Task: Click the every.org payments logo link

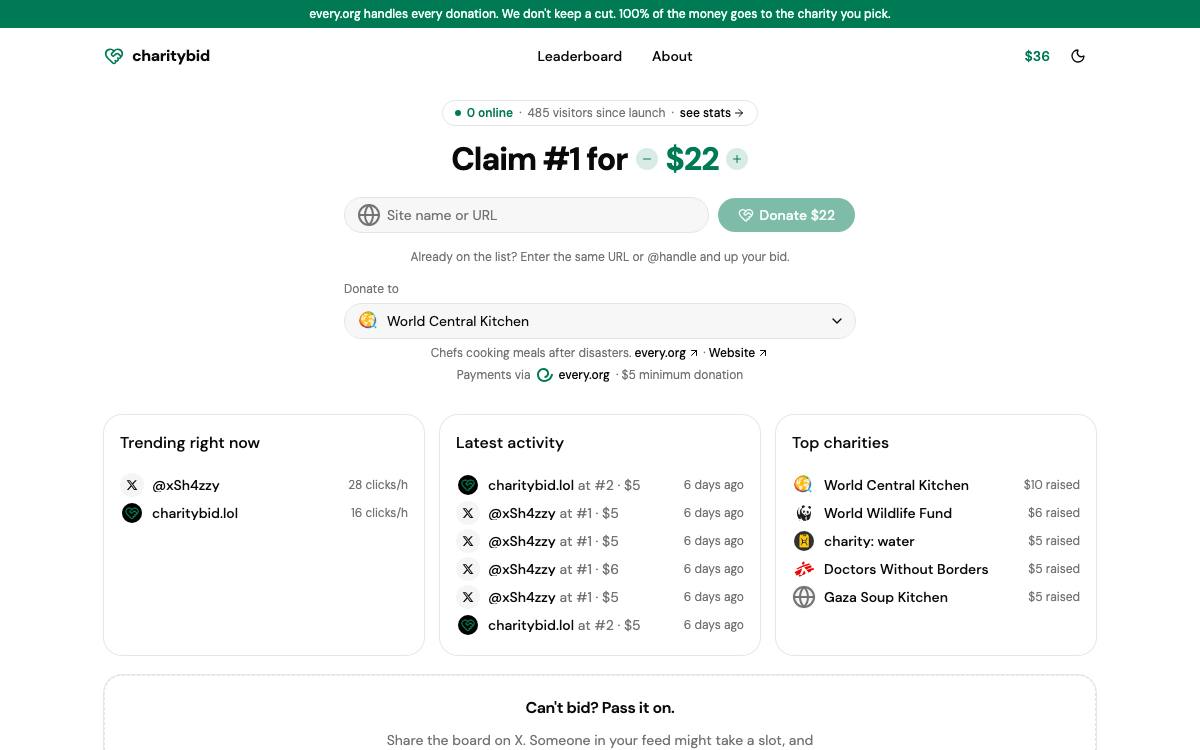Action: click(x=574, y=375)
